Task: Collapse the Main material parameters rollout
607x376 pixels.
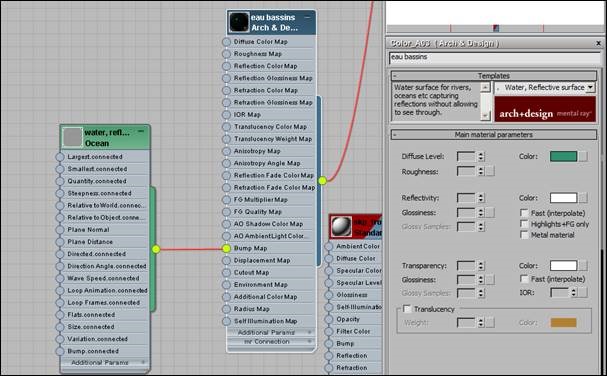Action: coord(494,135)
